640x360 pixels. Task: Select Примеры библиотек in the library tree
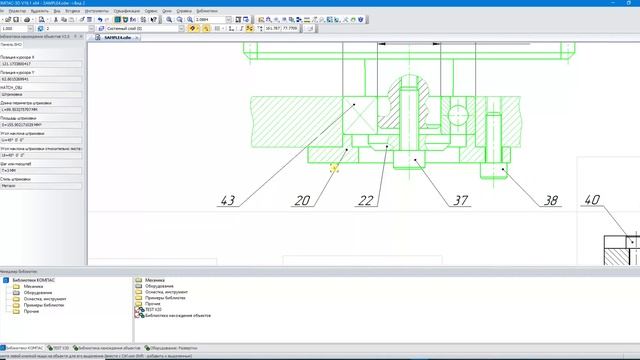point(44,305)
